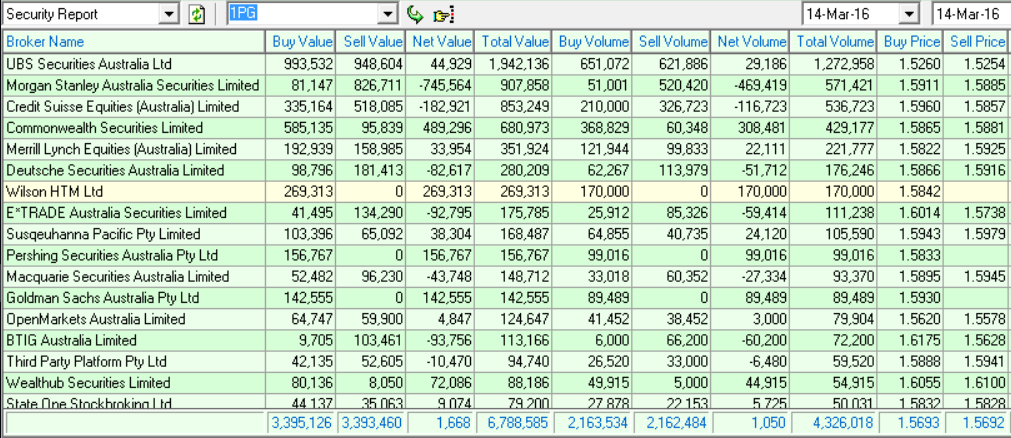The image size is (1011, 438).
Task: Click BTIG buy price 1.6175
Action: 921,341
